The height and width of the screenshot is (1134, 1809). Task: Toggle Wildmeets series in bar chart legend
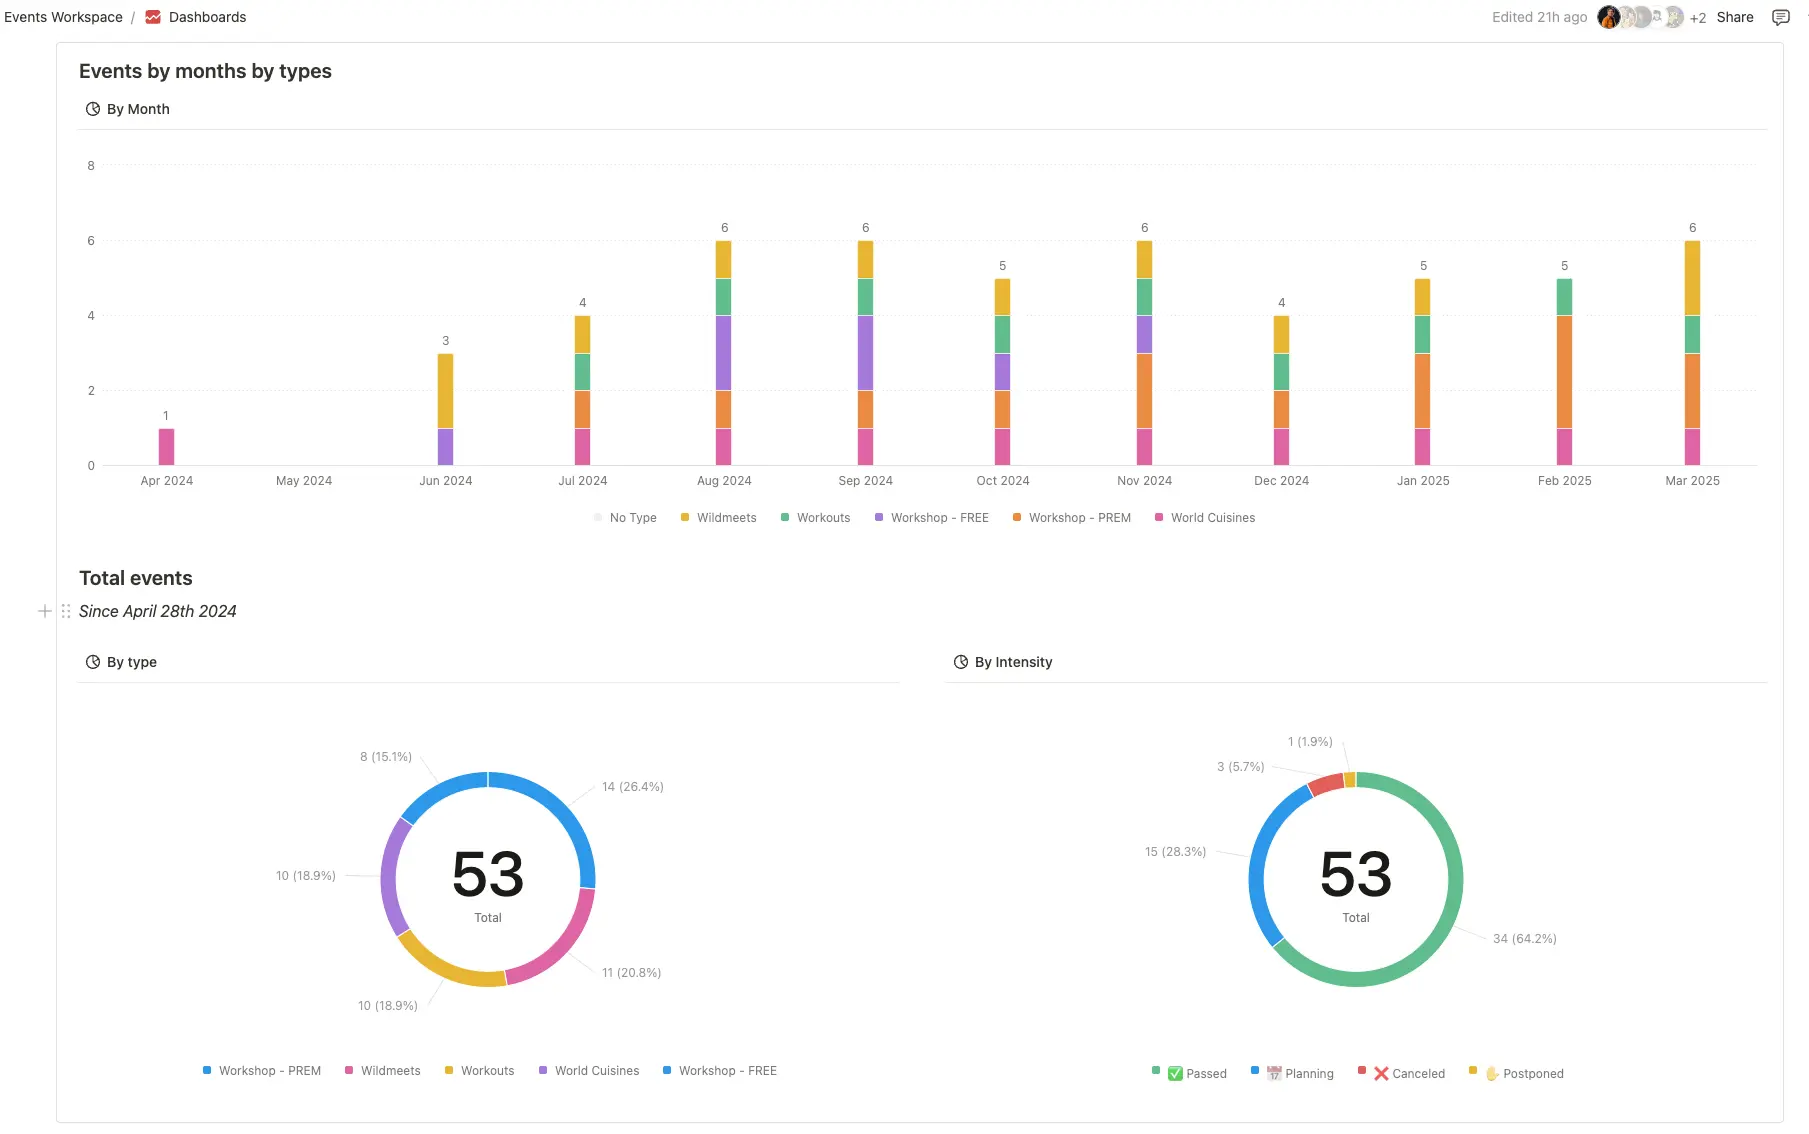[x=718, y=518]
